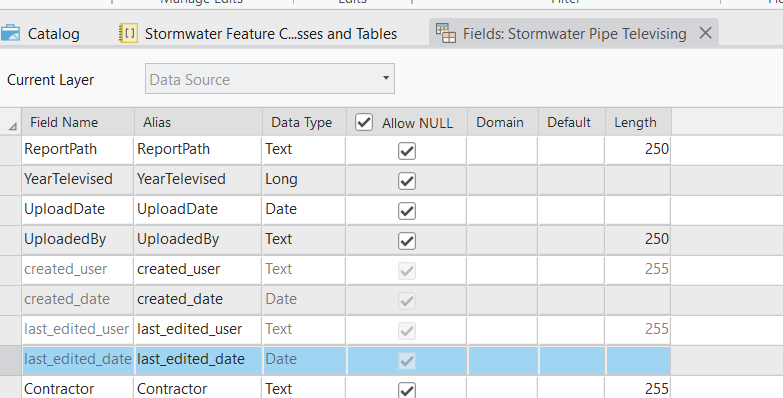Edit the created_user alias cell
This screenshot has width=783, height=398.
point(198,269)
